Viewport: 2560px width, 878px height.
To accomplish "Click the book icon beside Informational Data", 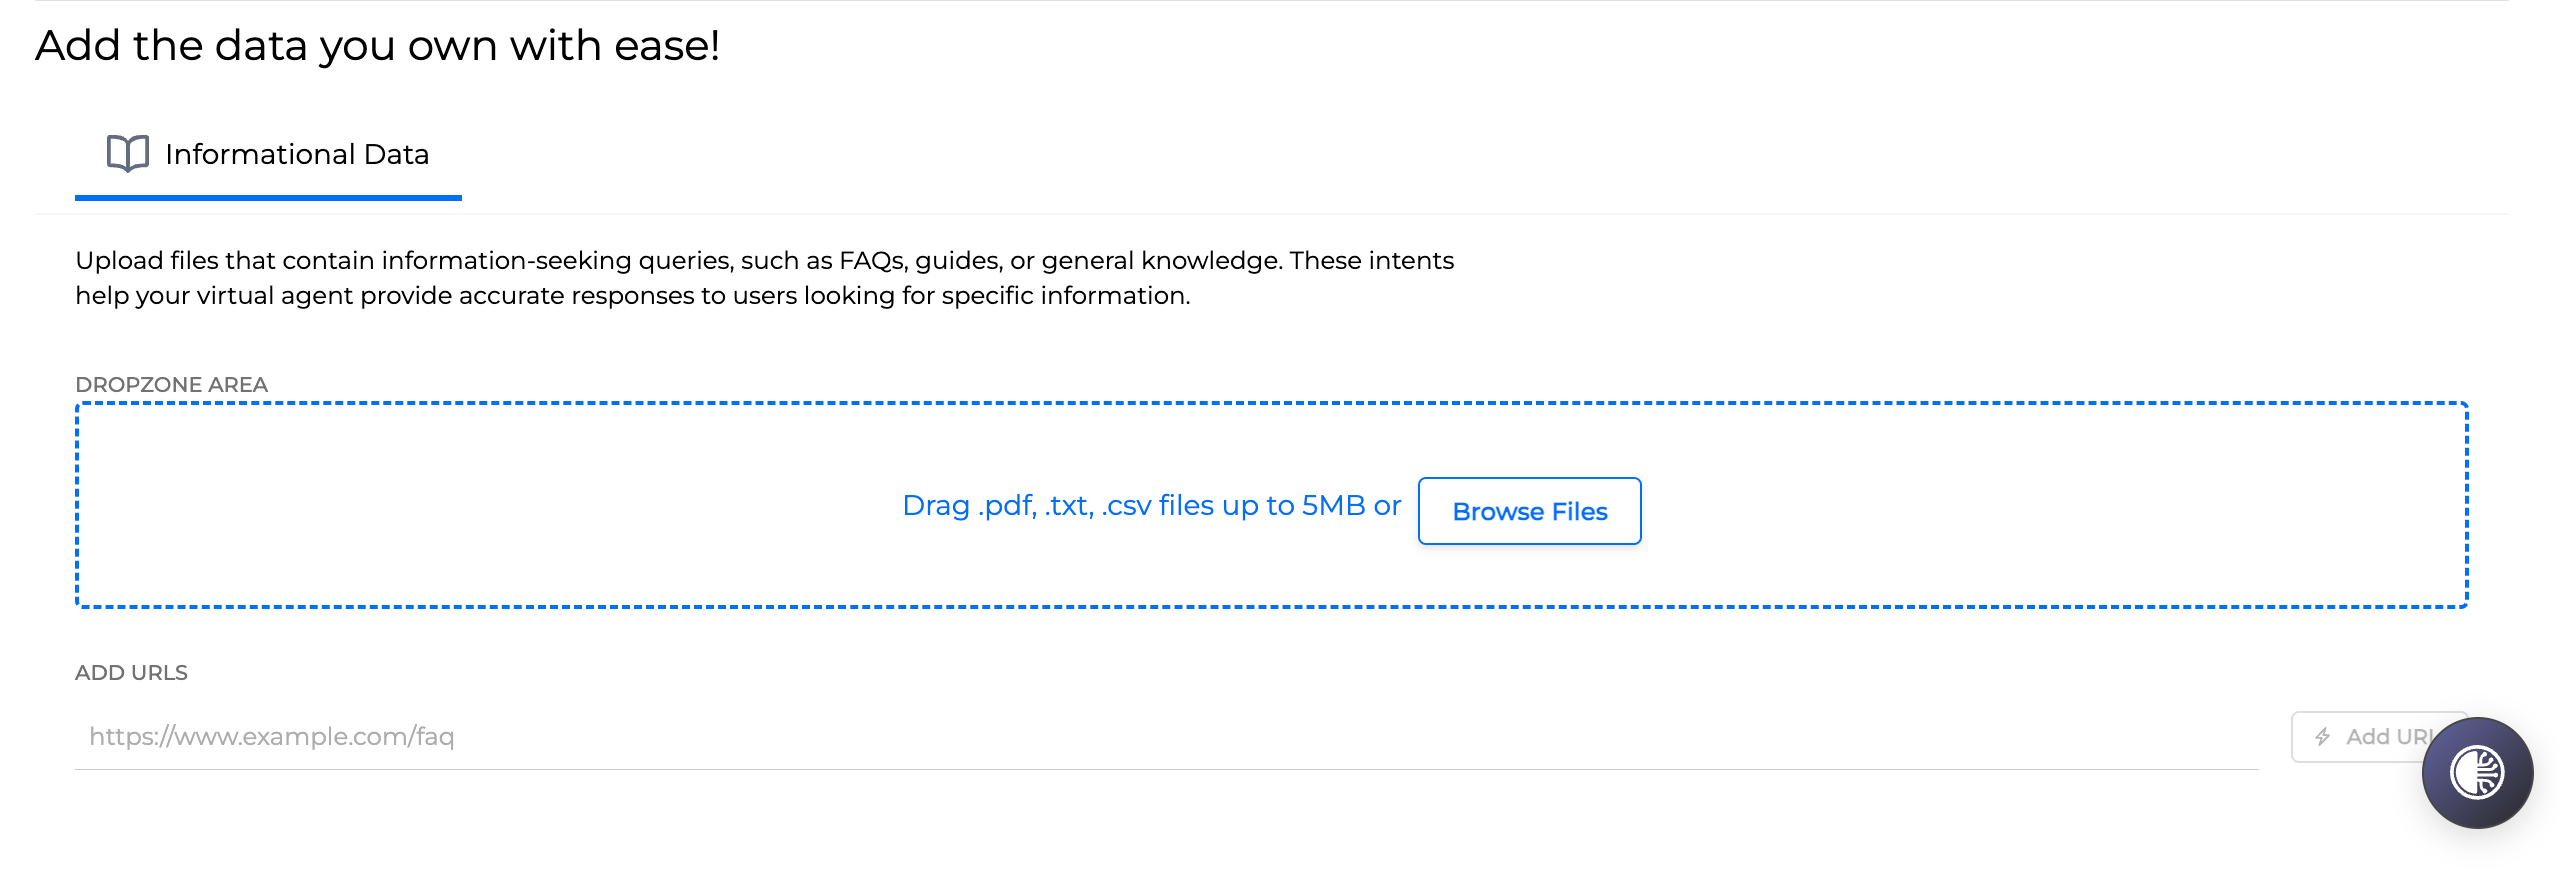I will coord(128,154).
